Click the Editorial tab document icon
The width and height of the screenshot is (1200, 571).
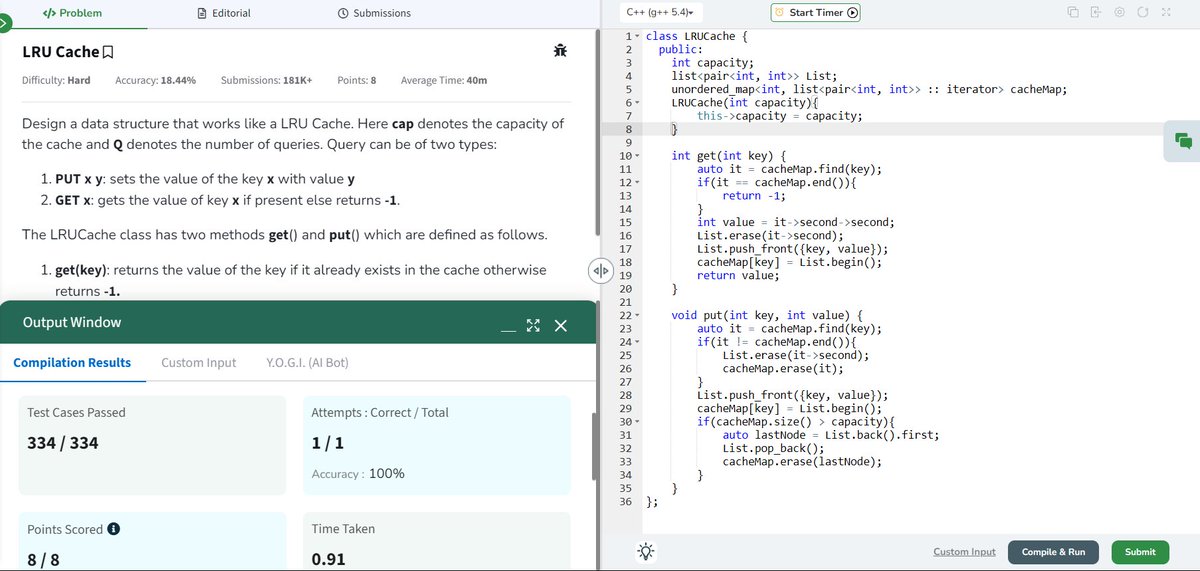[x=201, y=13]
